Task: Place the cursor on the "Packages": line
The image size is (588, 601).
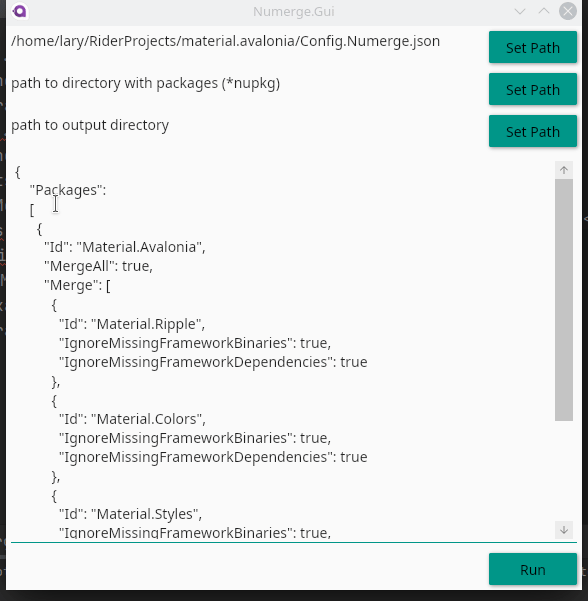Action: coord(68,190)
